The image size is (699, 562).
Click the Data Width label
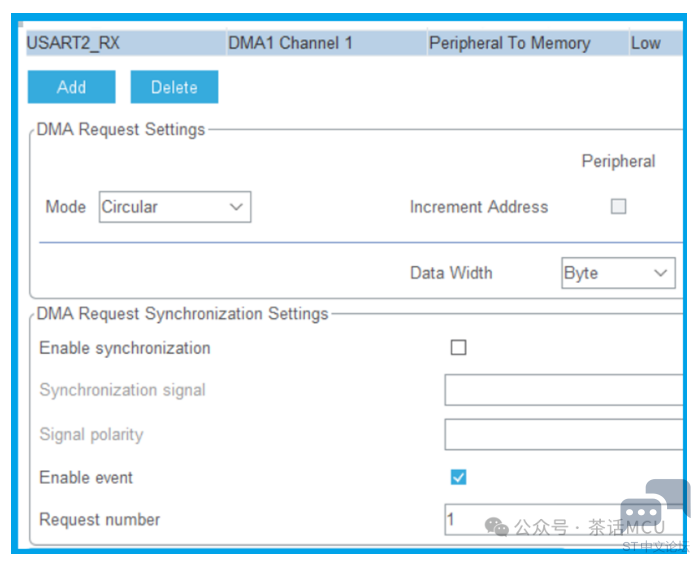tap(451, 273)
